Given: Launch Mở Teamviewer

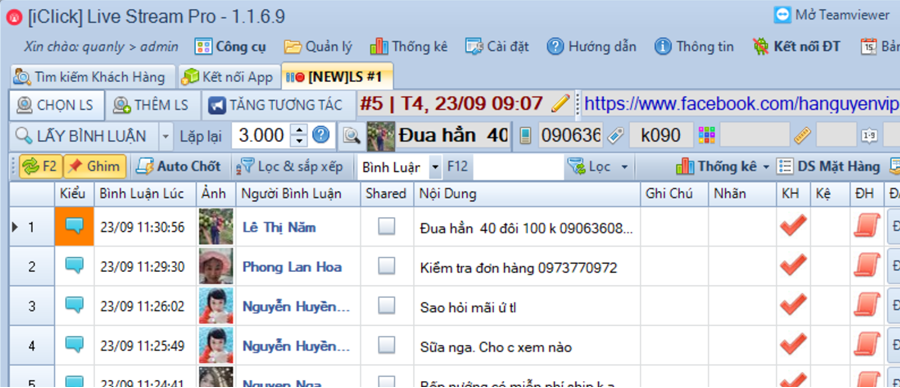Looking at the screenshot, I should pos(831,15).
